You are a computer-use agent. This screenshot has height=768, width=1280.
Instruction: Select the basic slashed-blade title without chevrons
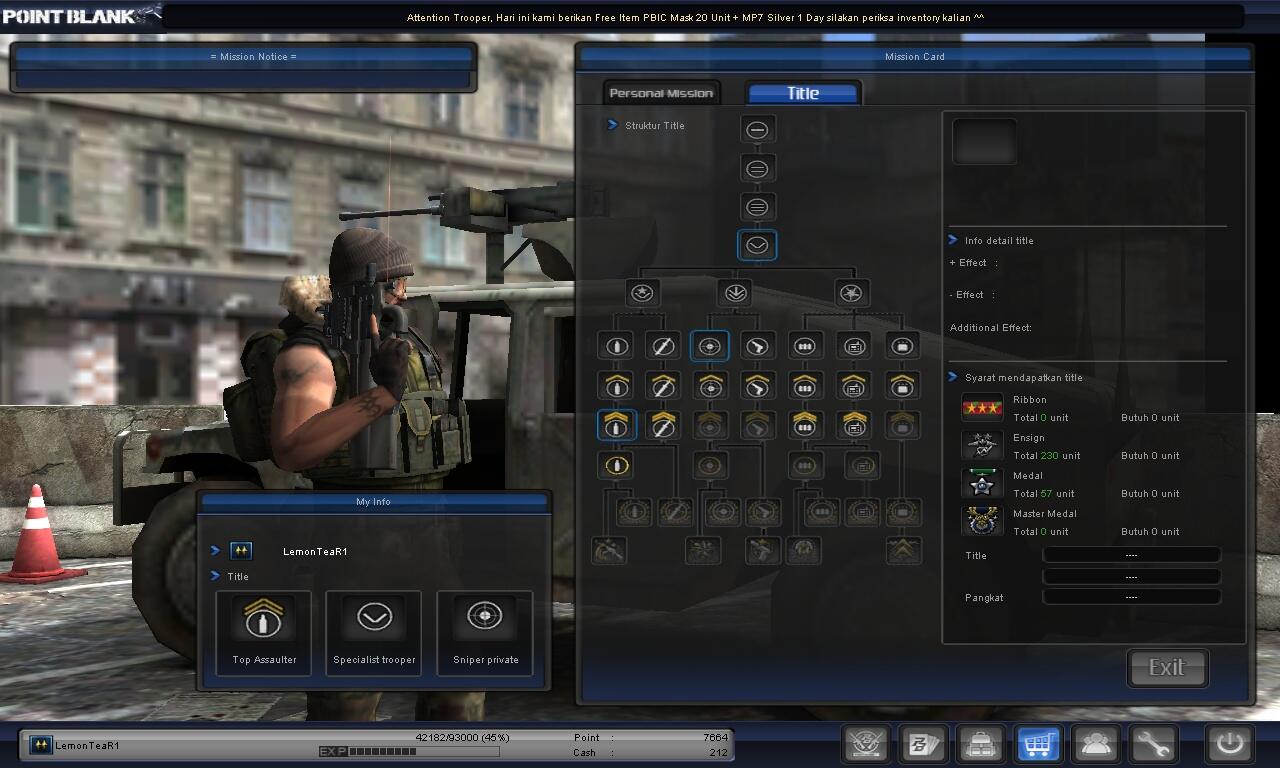click(x=663, y=346)
